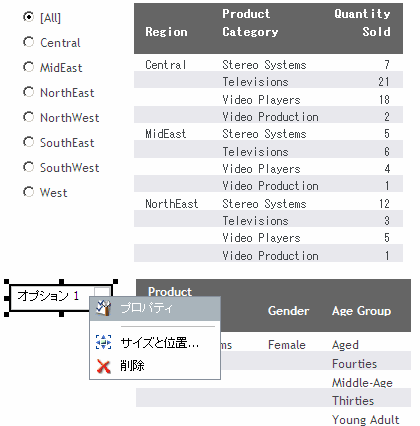
Task: Click 削除 in the context menu
Action: click(155, 366)
